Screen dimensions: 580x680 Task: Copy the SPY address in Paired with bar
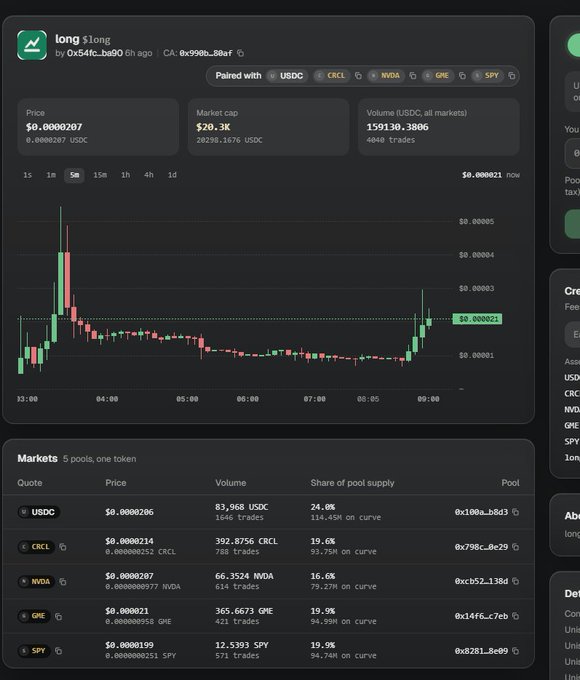pyautogui.click(x=512, y=75)
